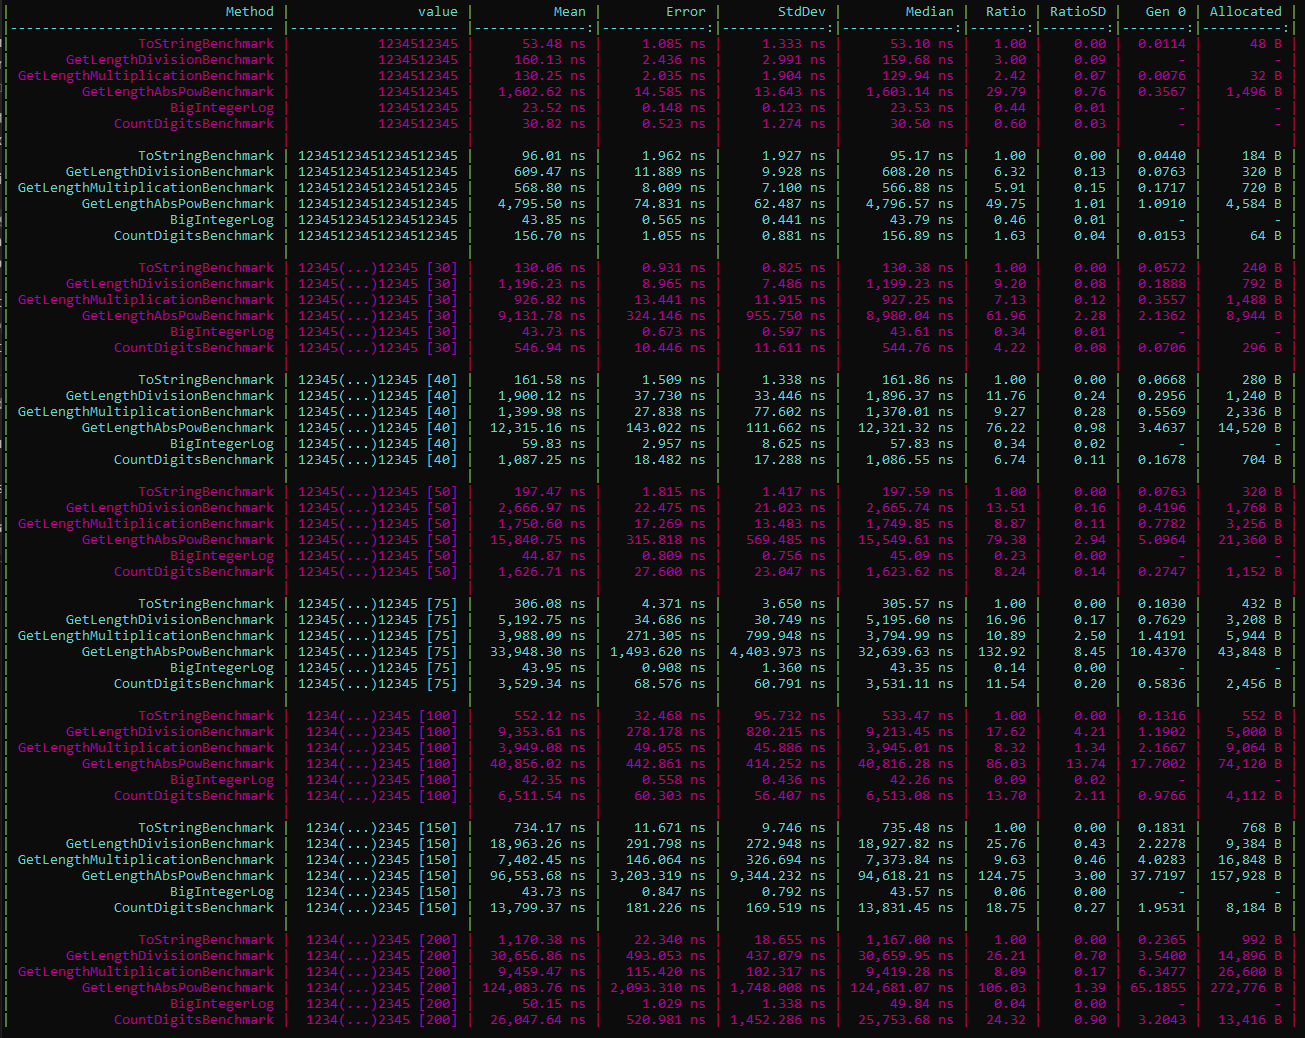
Task: Select the error value 315.818 ns
Action: click(666, 540)
